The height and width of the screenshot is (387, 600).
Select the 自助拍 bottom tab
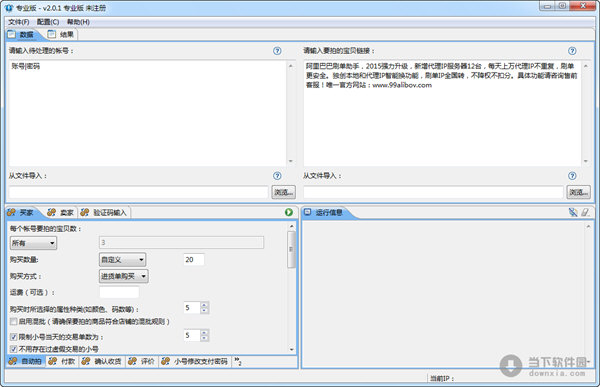coord(26,361)
